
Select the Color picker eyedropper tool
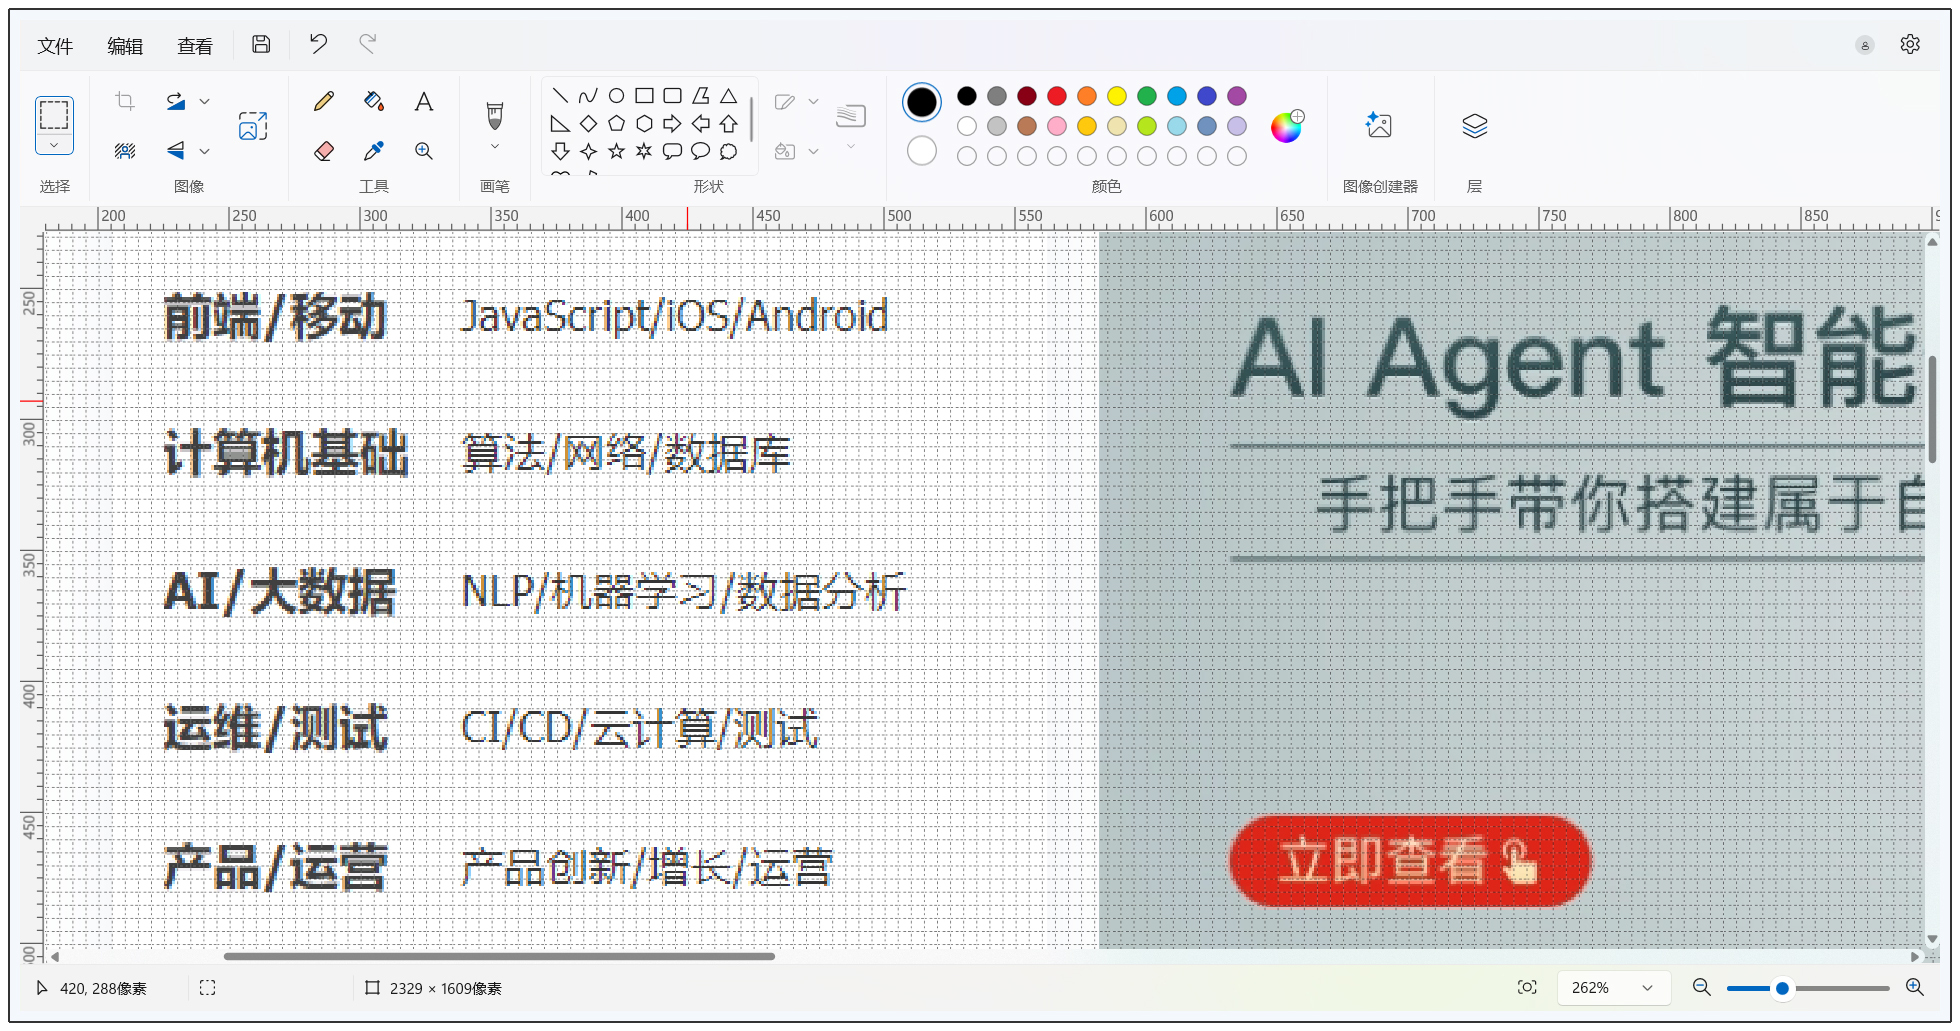point(374,151)
